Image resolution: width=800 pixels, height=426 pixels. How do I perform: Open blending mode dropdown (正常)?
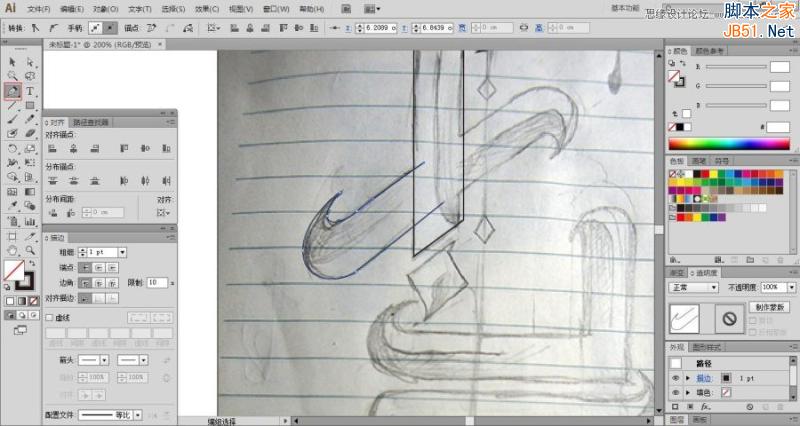coord(694,288)
